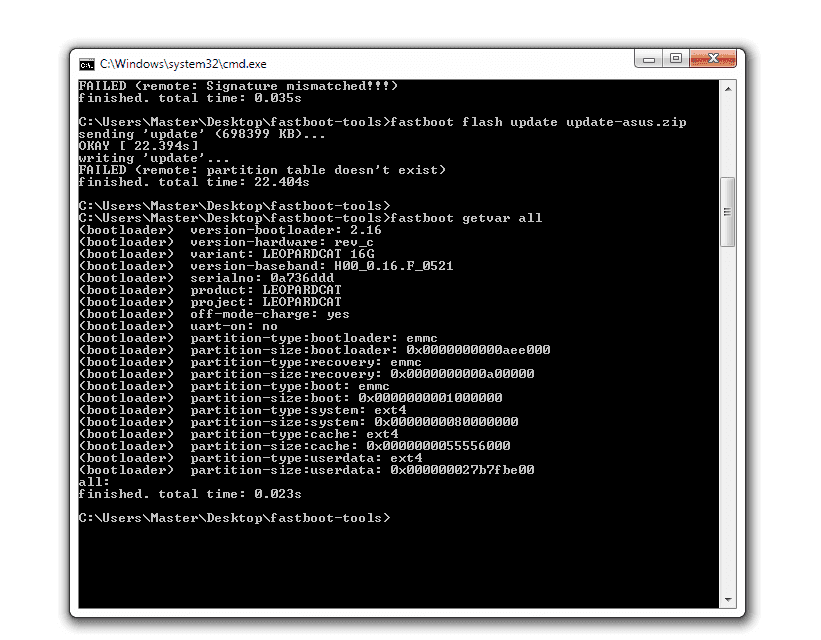Viewport: 821px width, 640px height.
Task: Click the 'writing update...' line
Action: 154,158
